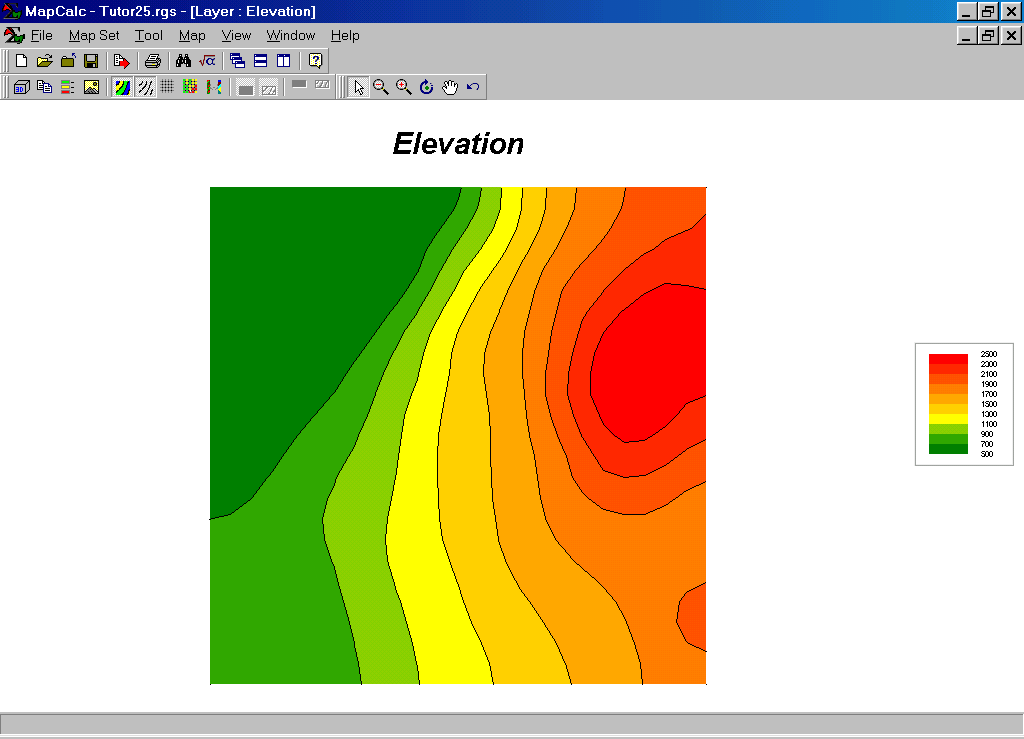Click the Help question mark icon
This screenshot has width=1024, height=739.
(x=315, y=61)
